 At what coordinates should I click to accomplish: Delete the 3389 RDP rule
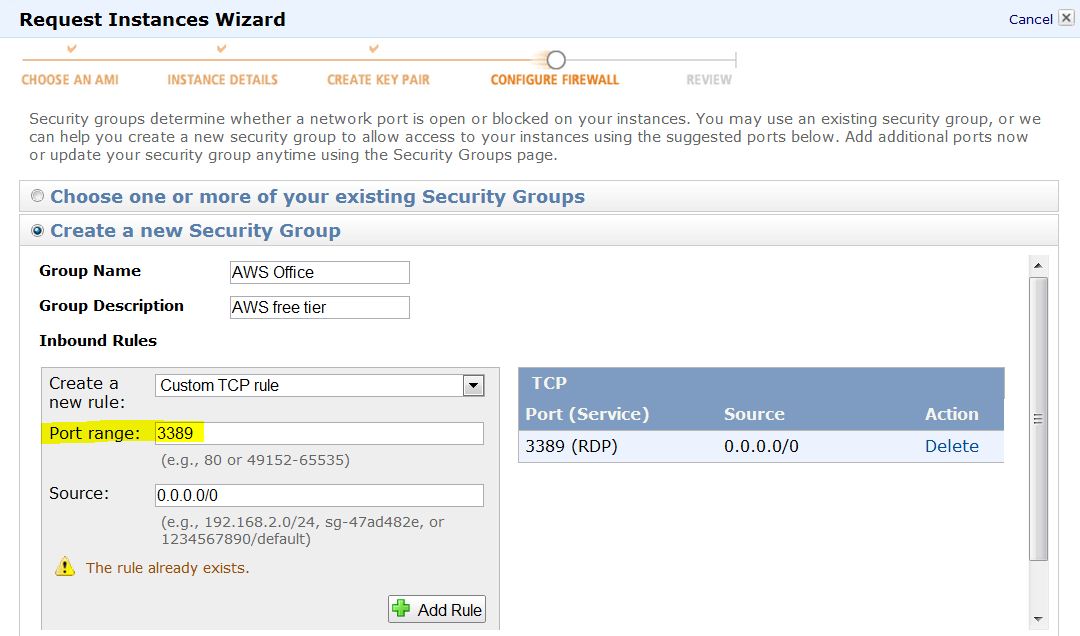click(951, 446)
